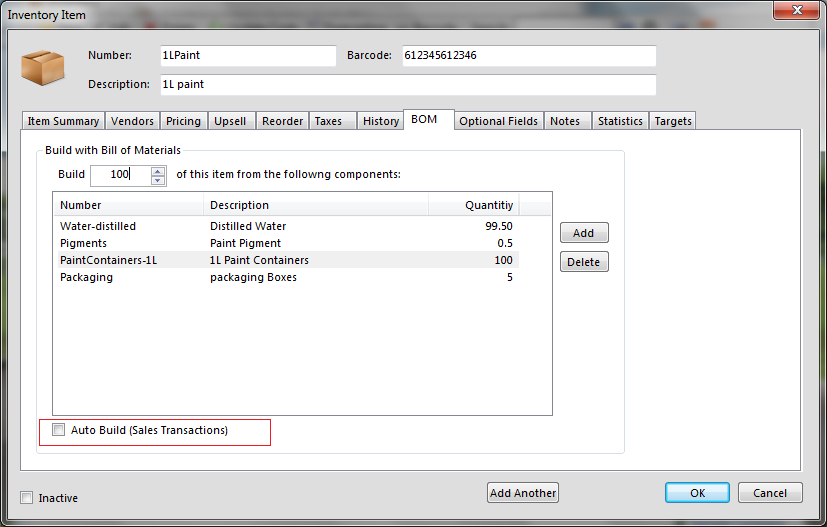Decrease build quantity with down arrow

point(158,180)
